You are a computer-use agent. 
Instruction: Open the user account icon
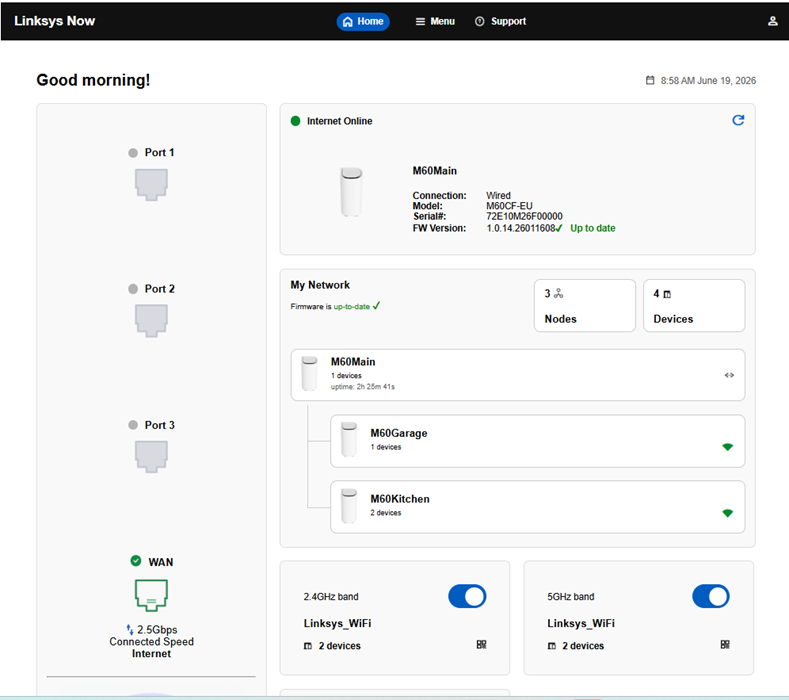[x=772, y=21]
